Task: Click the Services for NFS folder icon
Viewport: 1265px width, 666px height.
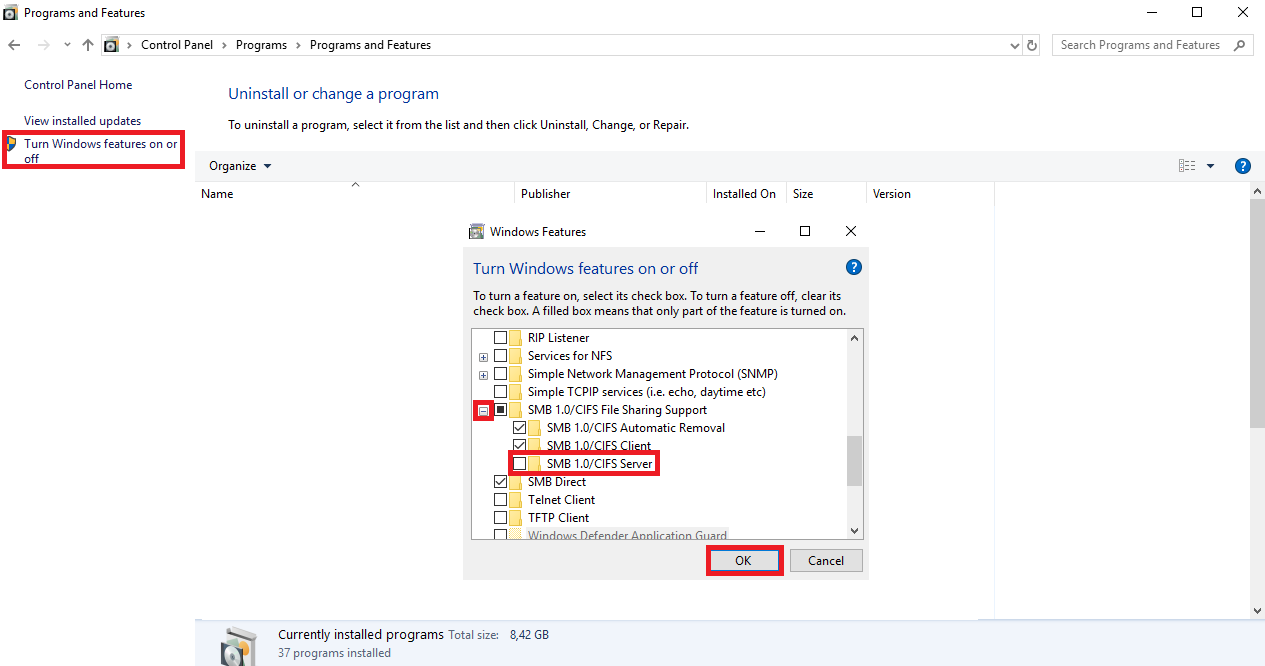Action: coord(516,356)
